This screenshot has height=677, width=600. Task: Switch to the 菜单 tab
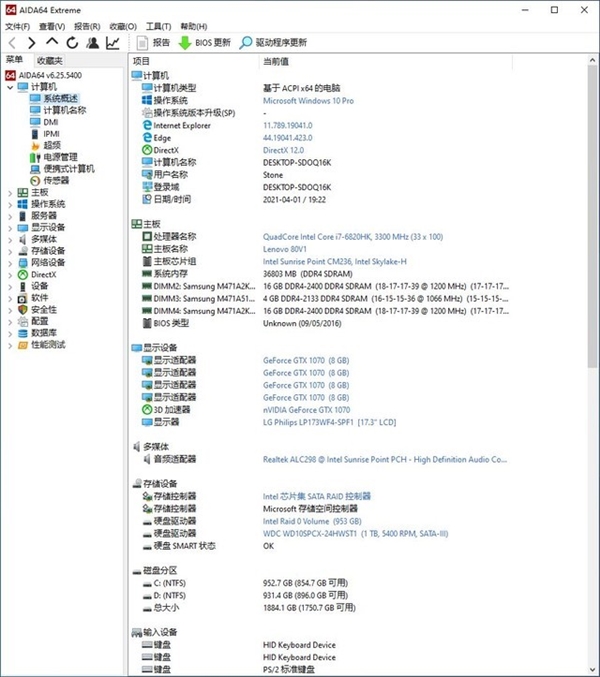point(14,60)
